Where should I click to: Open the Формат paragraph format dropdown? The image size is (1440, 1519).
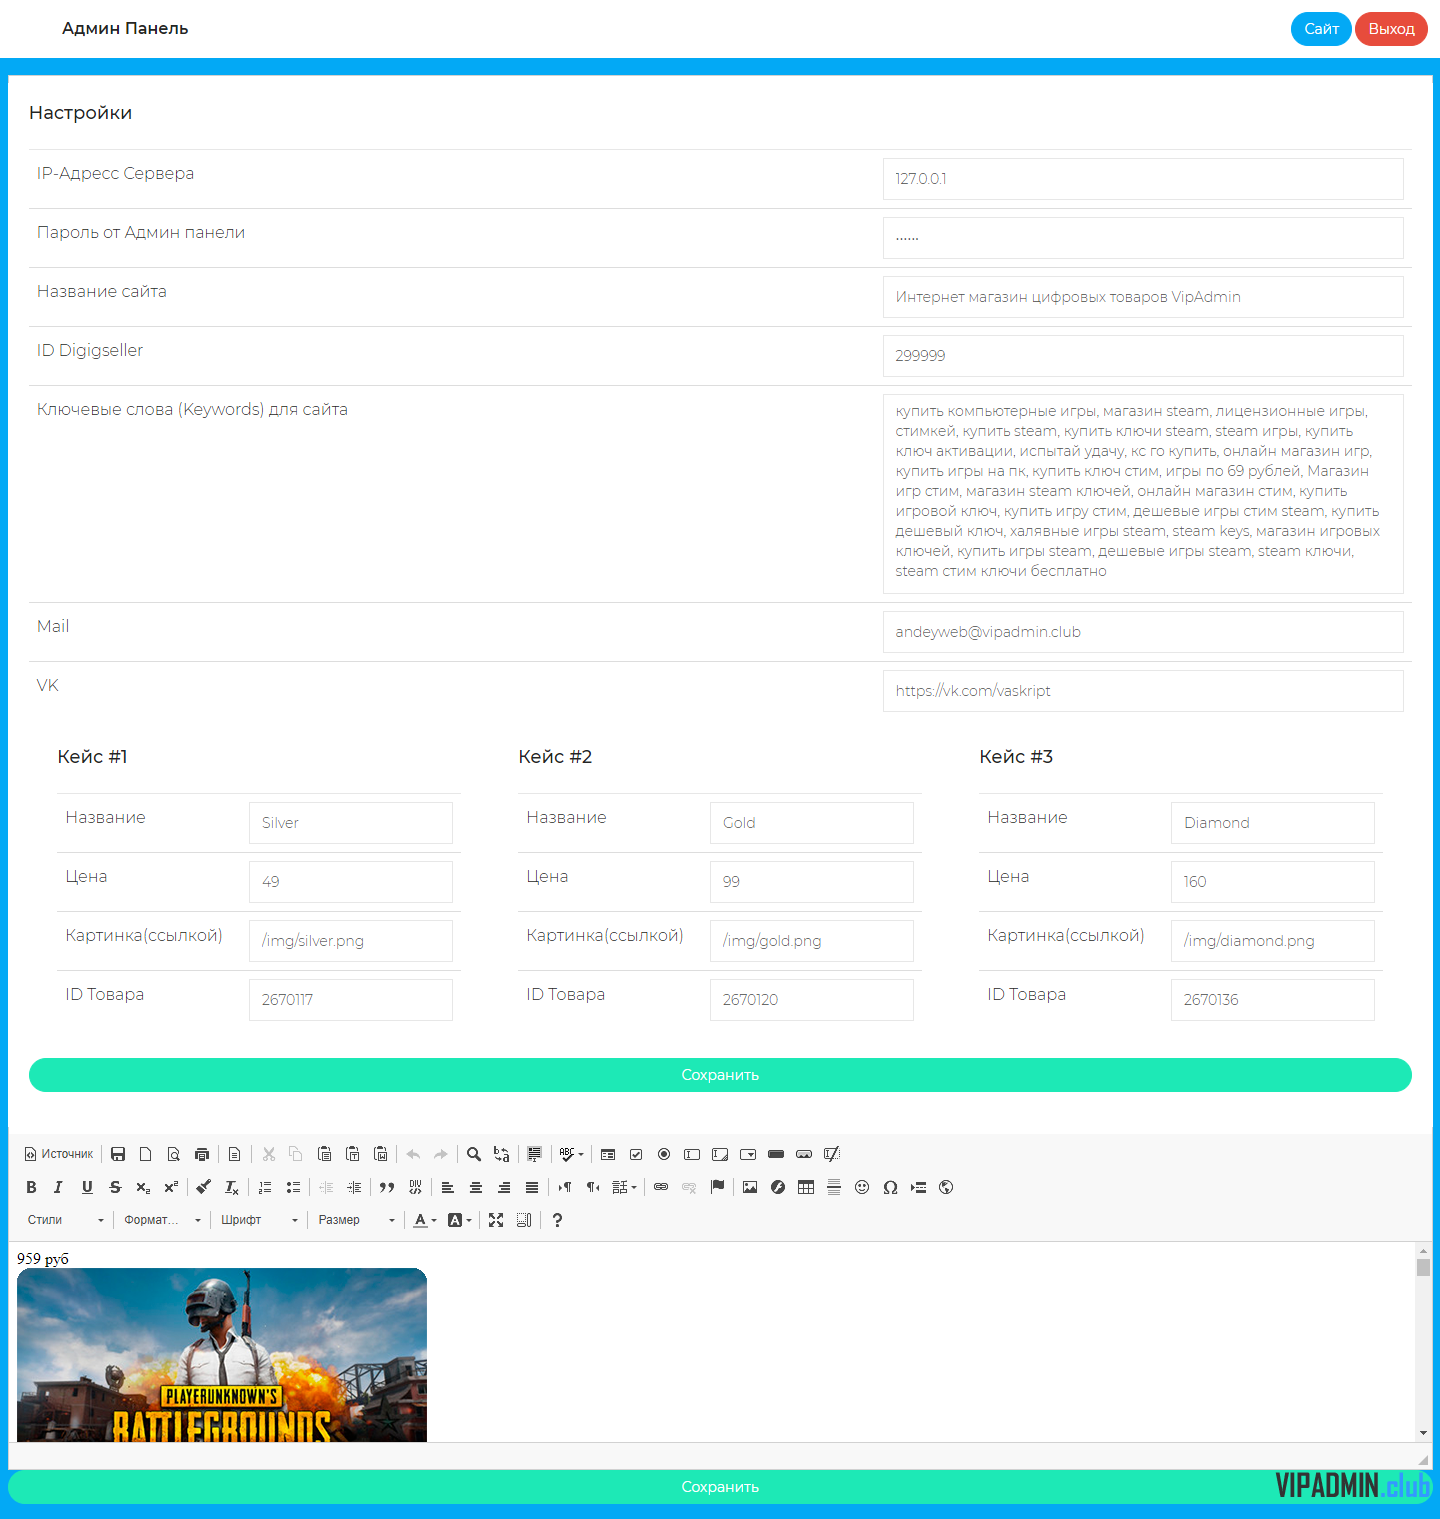tap(162, 1220)
